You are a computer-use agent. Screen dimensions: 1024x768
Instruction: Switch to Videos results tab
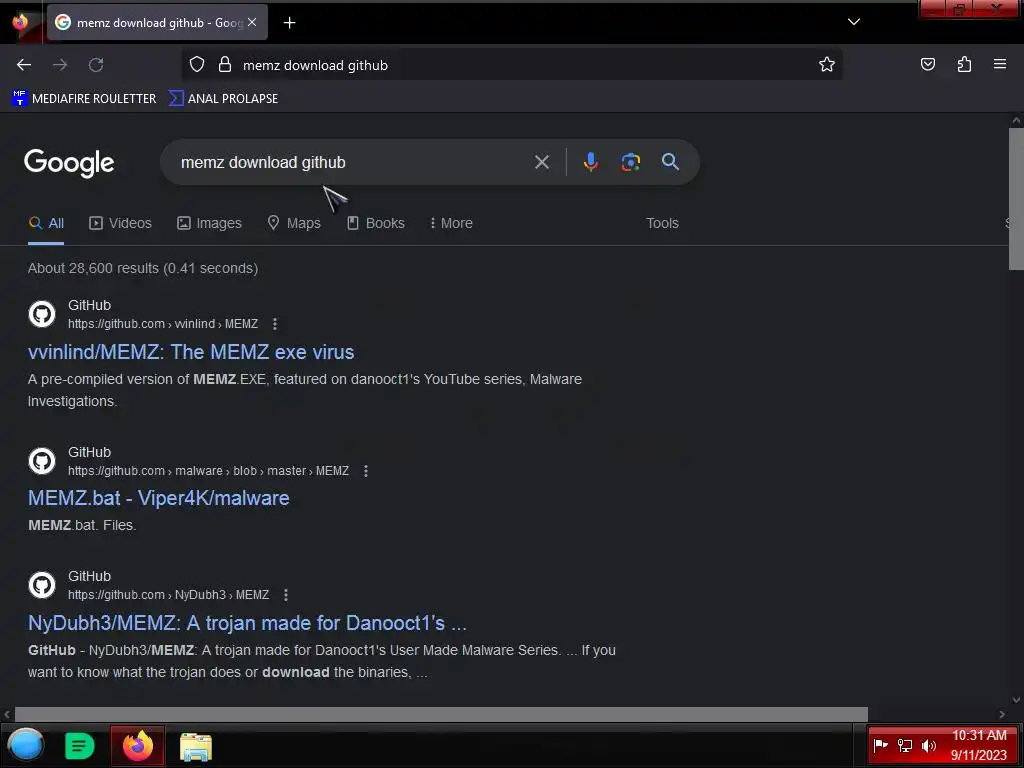pos(120,223)
